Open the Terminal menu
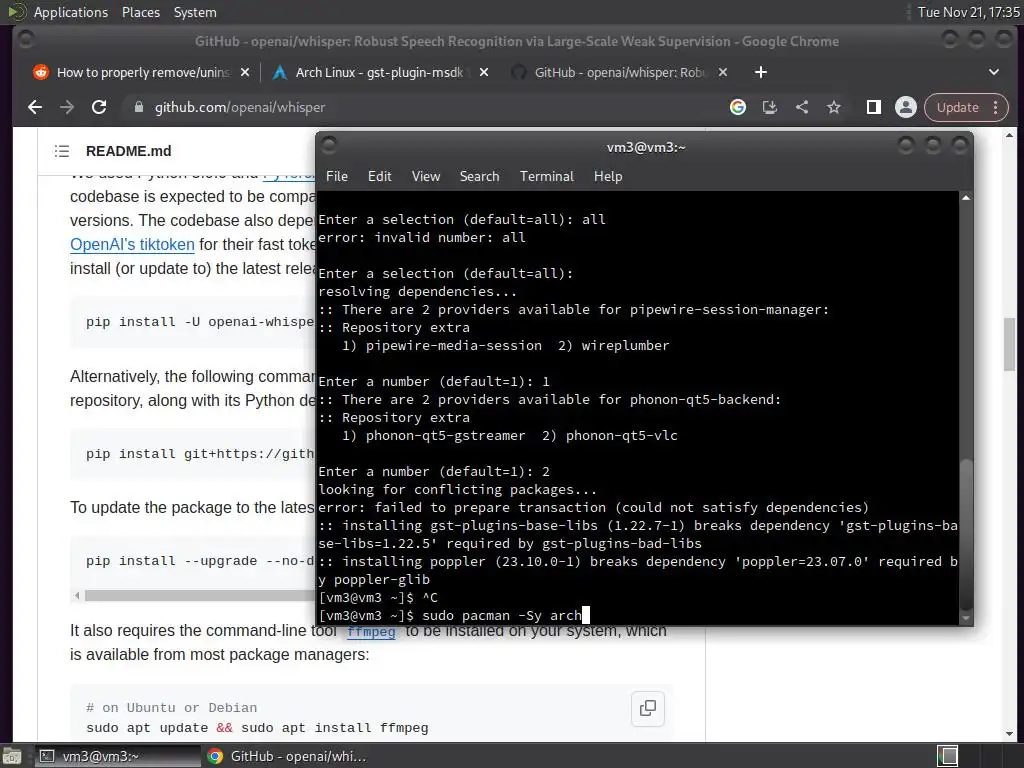The image size is (1024, 768). pos(547,176)
